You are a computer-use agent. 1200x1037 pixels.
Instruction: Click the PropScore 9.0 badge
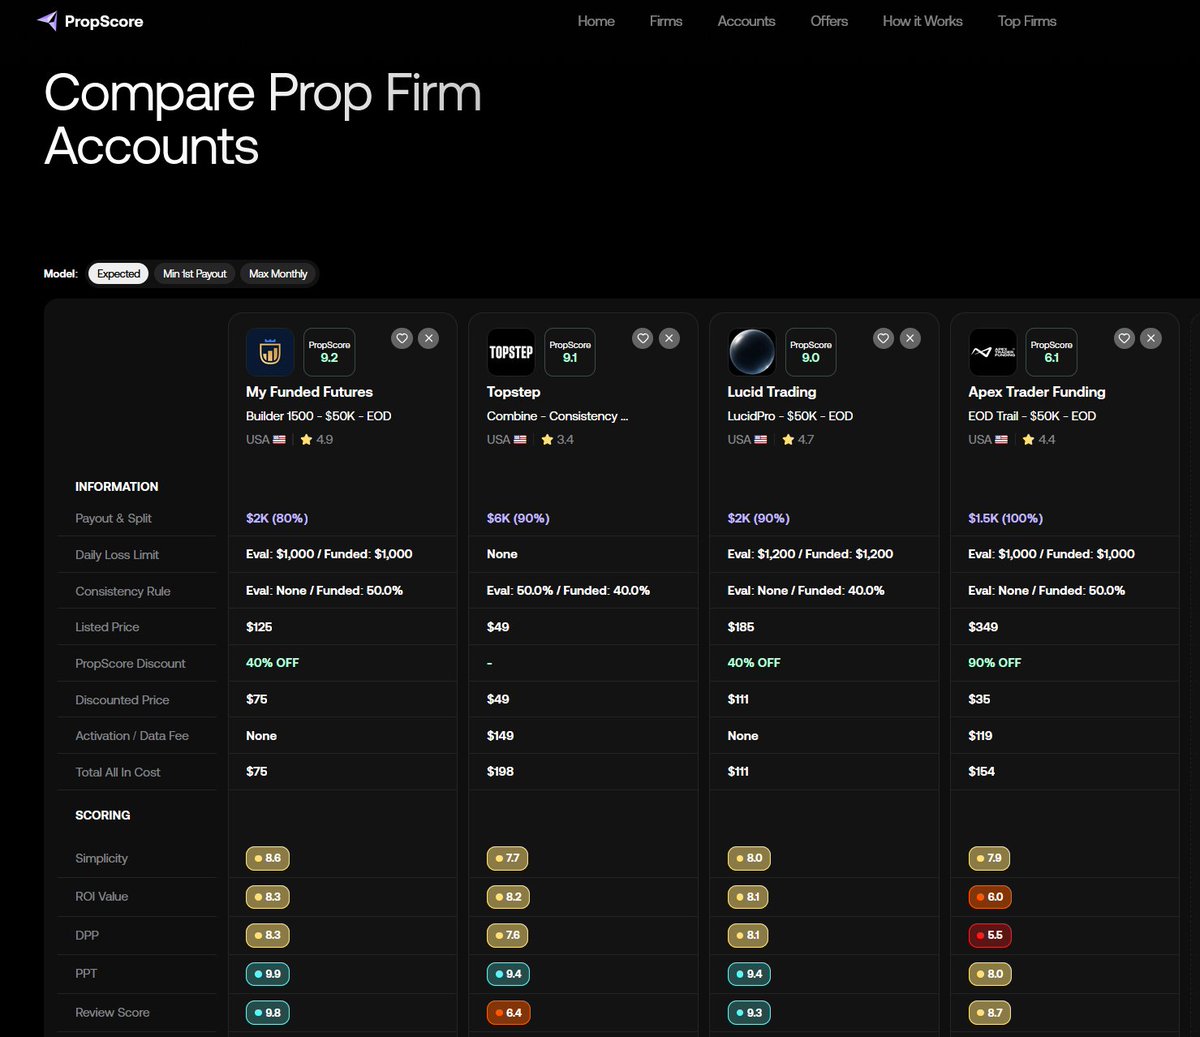[810, 352]
